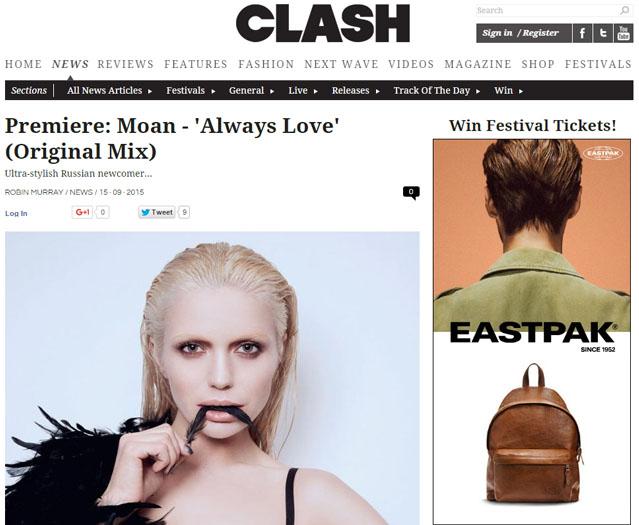Click the Robin Murray author link
This screenshot has height=525, width=639.
tap(34, 192)
